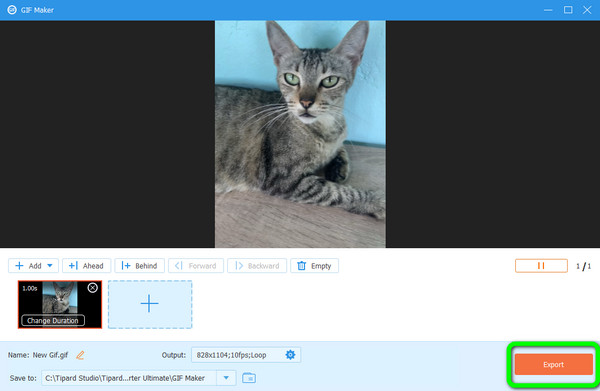Screen dimensions: 600x391
Task: Insert a frame Behind
Action: [140, 266]
